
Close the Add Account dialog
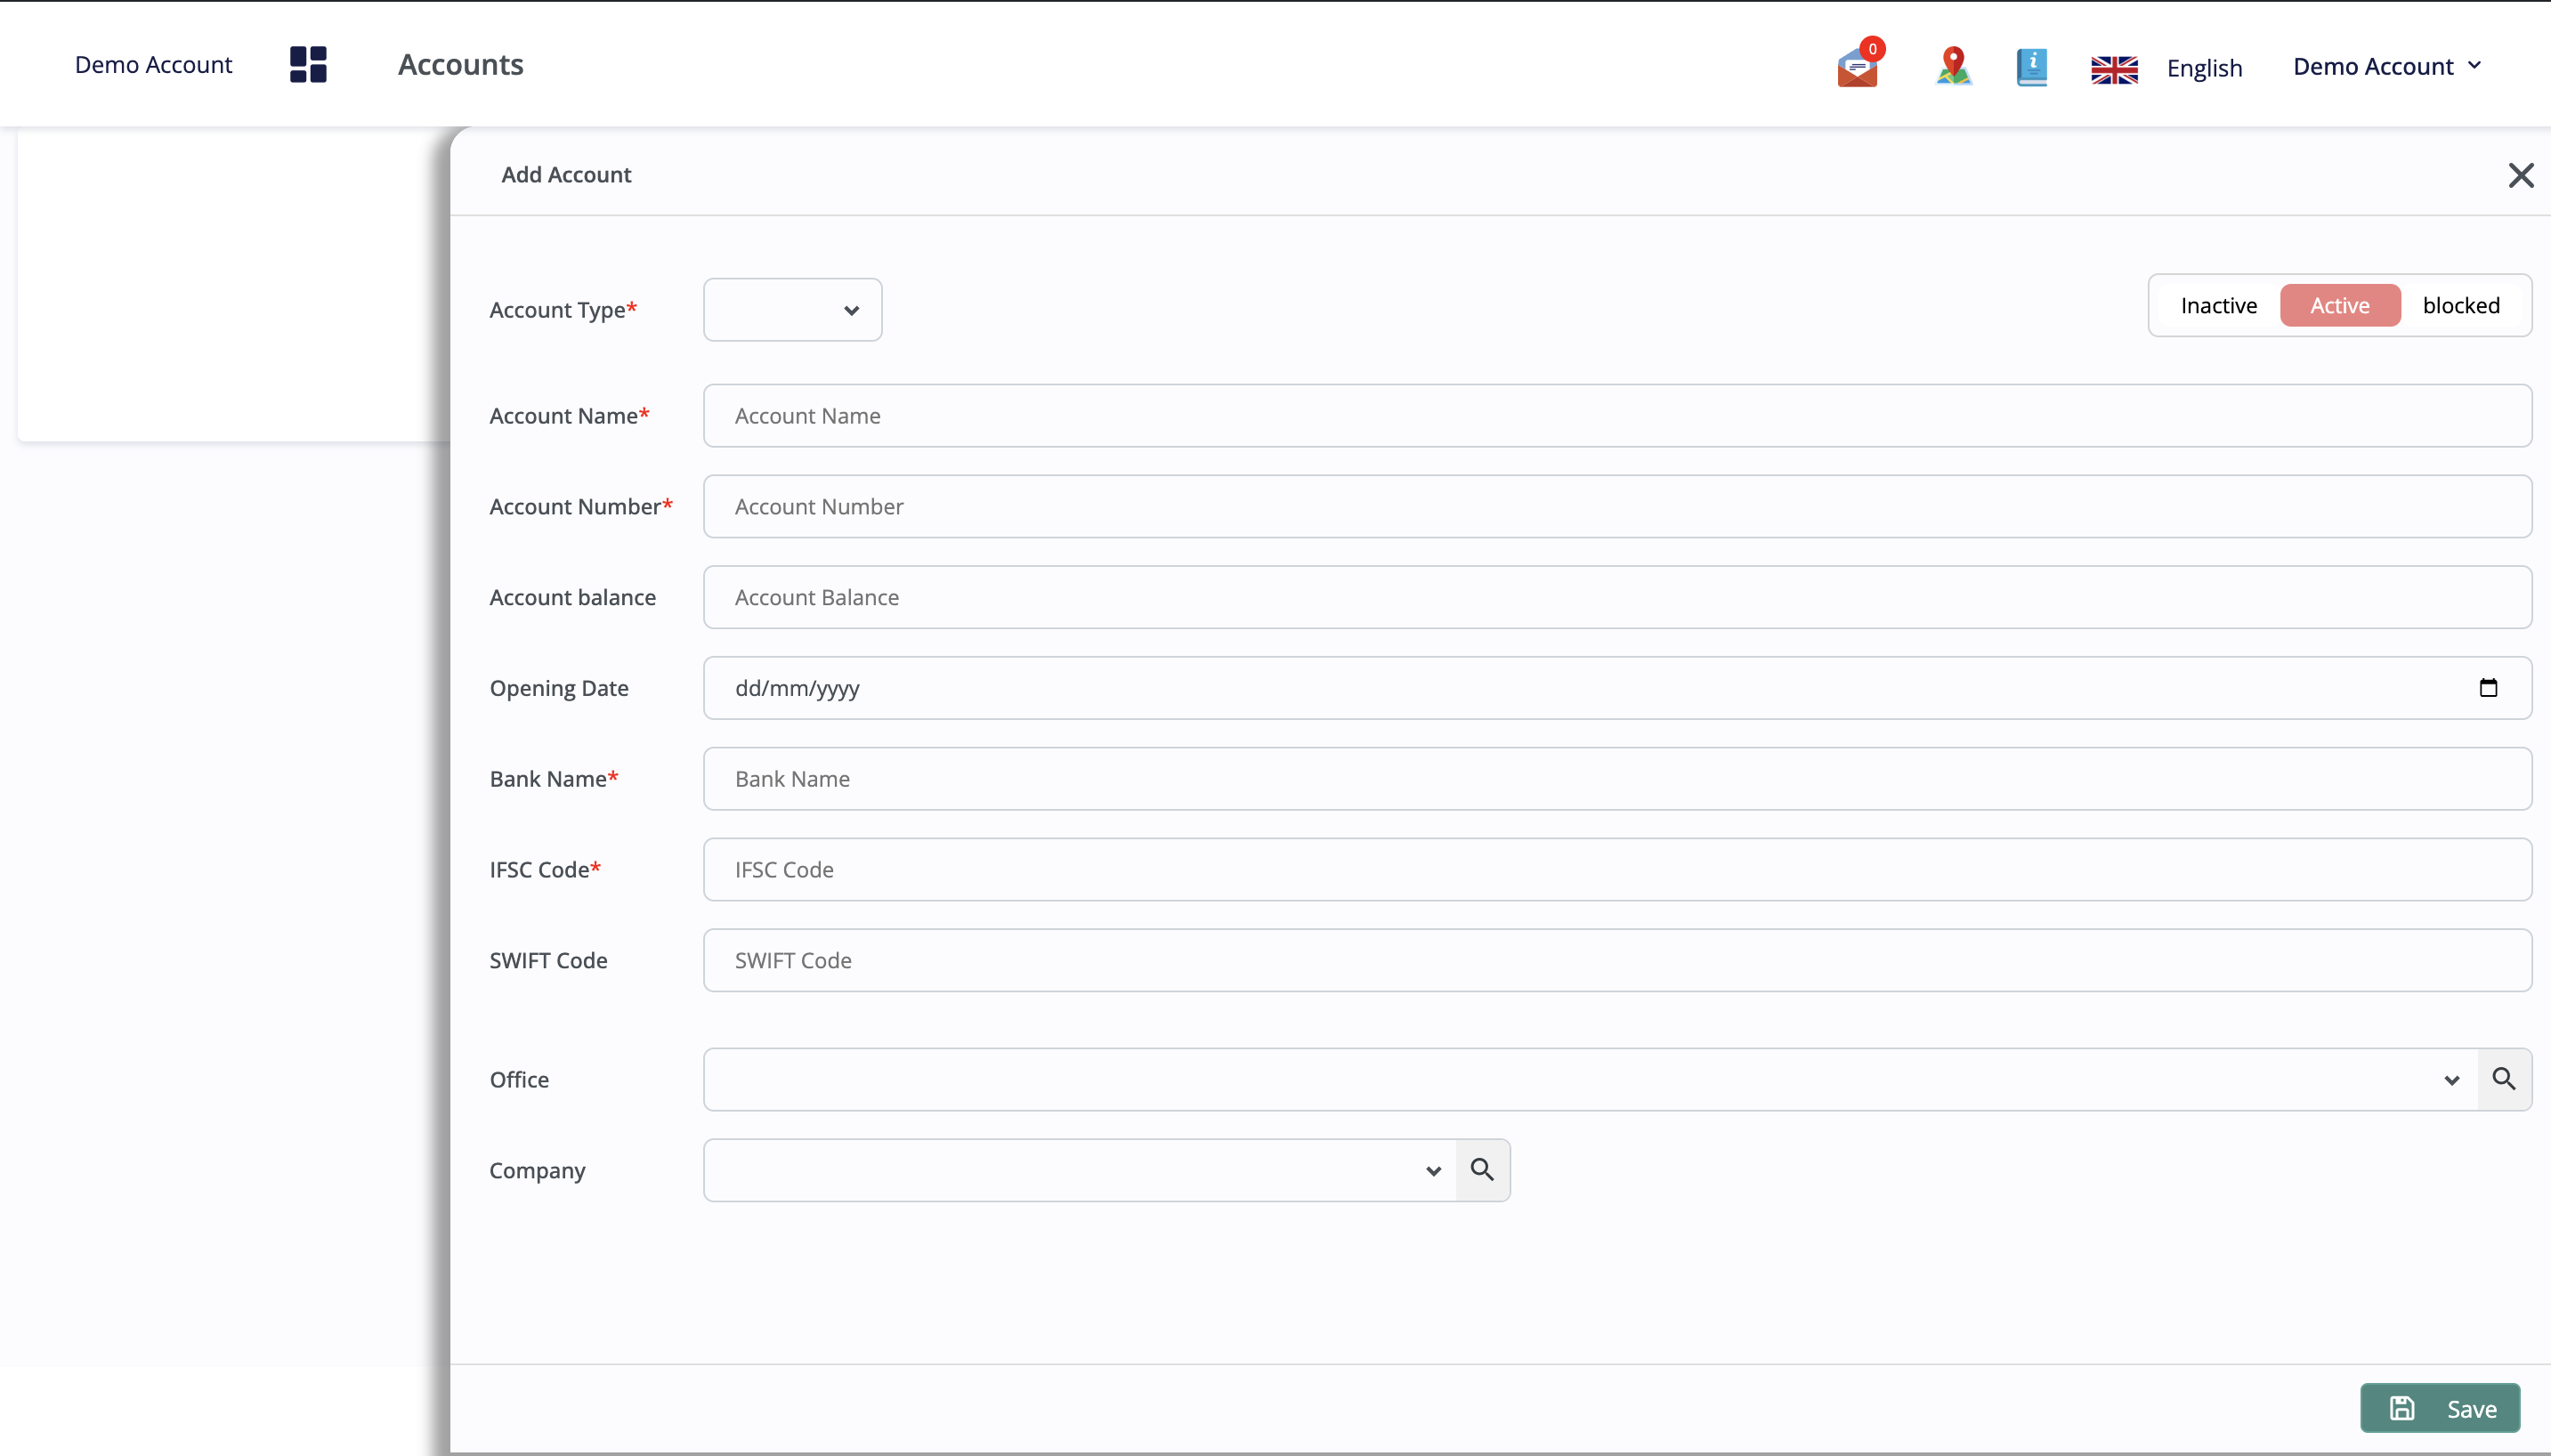[2522, 174]
